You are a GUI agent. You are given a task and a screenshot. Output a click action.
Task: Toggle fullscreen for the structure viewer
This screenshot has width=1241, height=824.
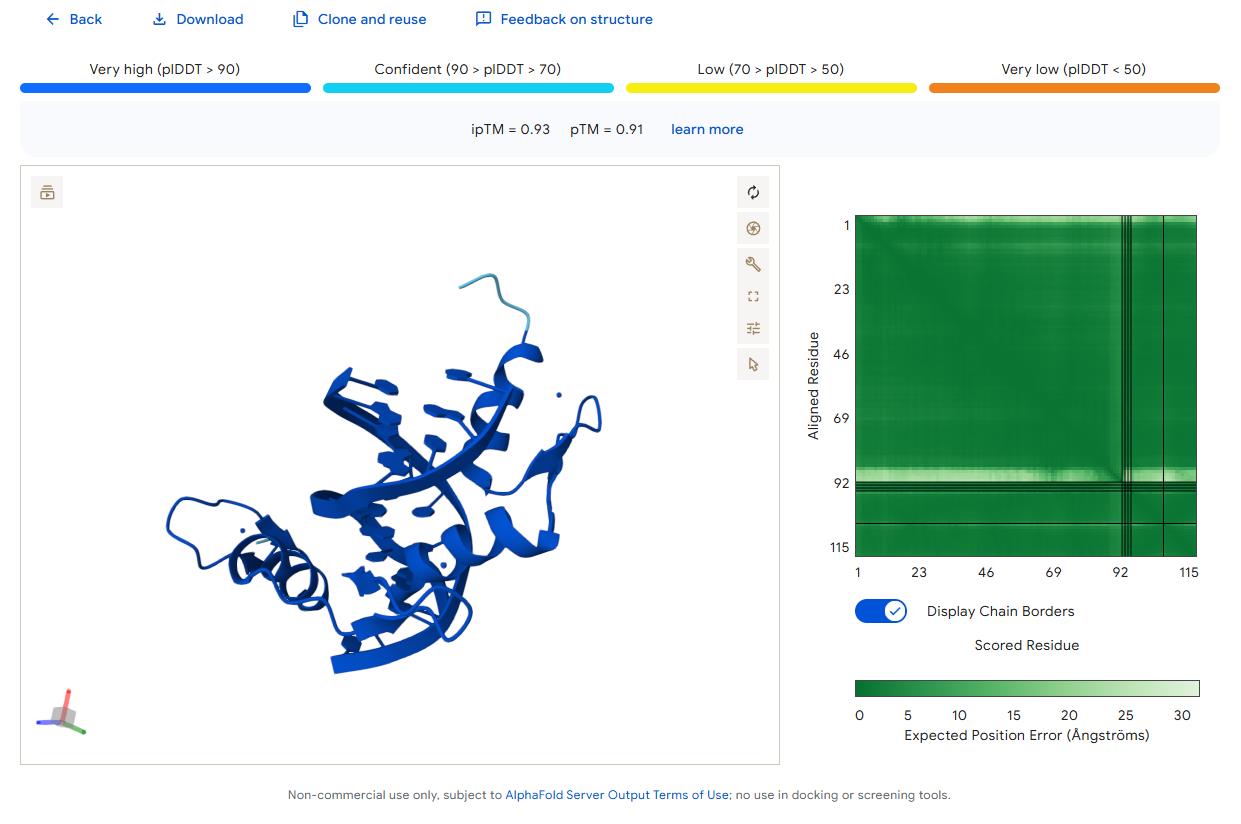click(753, 296)
